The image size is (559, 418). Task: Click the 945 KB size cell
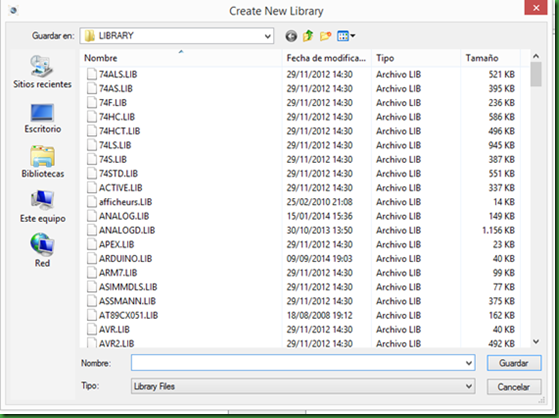502,145
